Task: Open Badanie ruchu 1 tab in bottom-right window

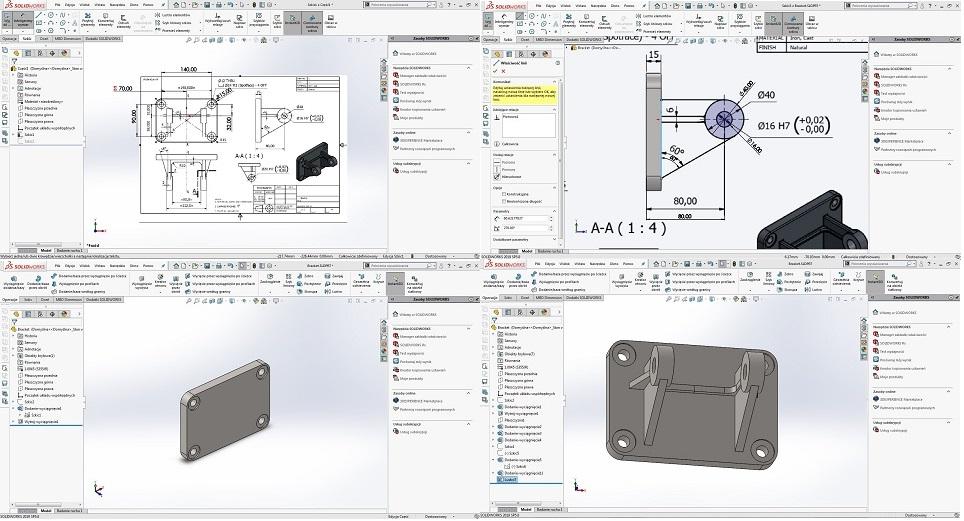Action: (549, 509)
